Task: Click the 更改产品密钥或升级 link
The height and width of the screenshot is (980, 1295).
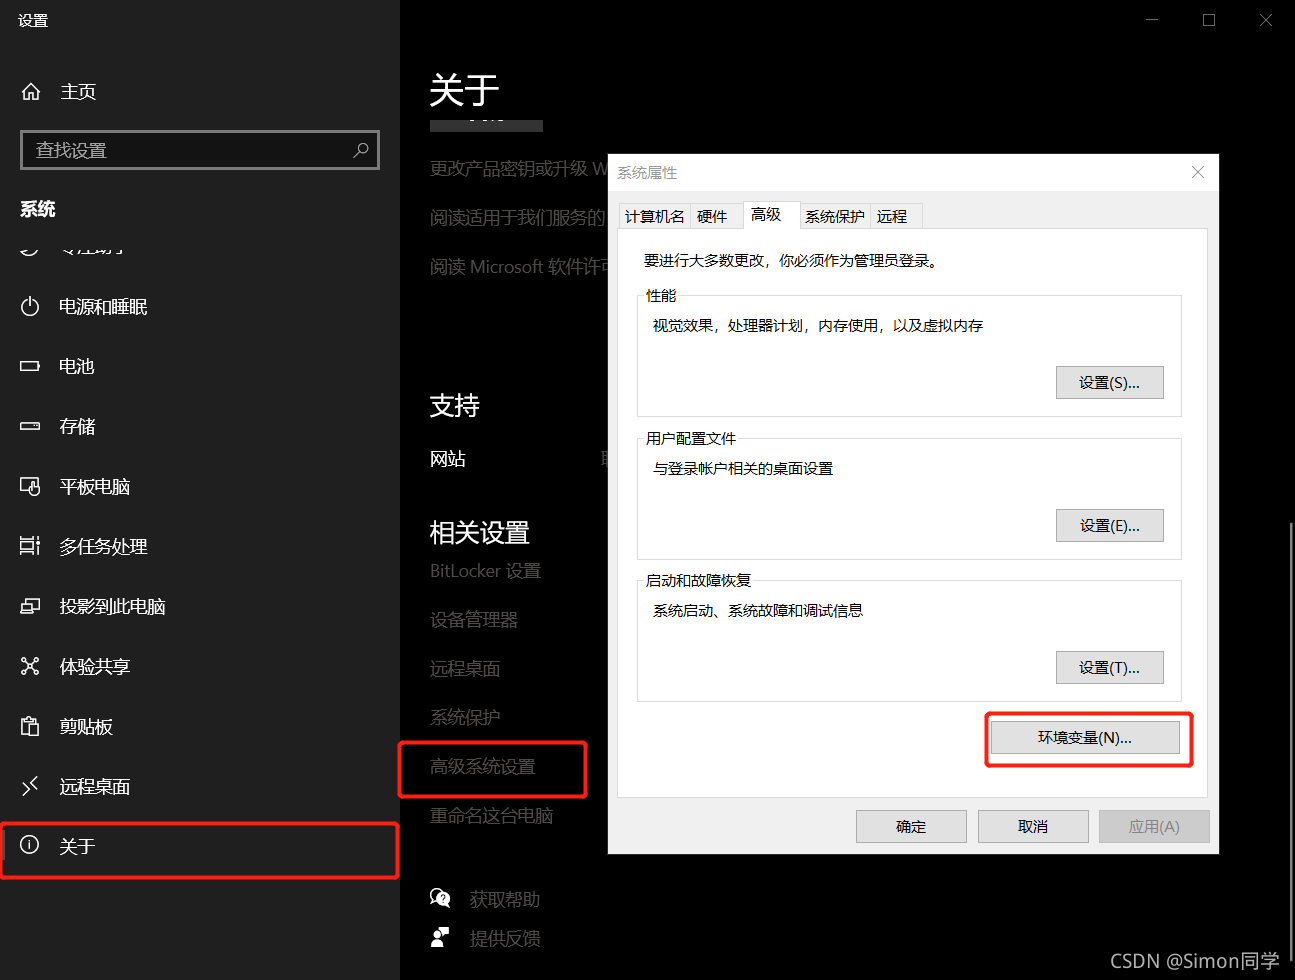Action: tap(518, 169)
